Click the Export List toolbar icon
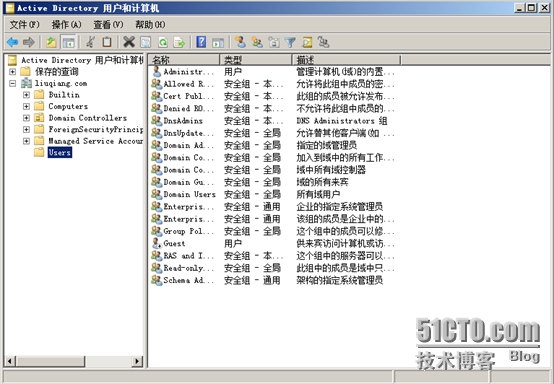 (179, 42)
